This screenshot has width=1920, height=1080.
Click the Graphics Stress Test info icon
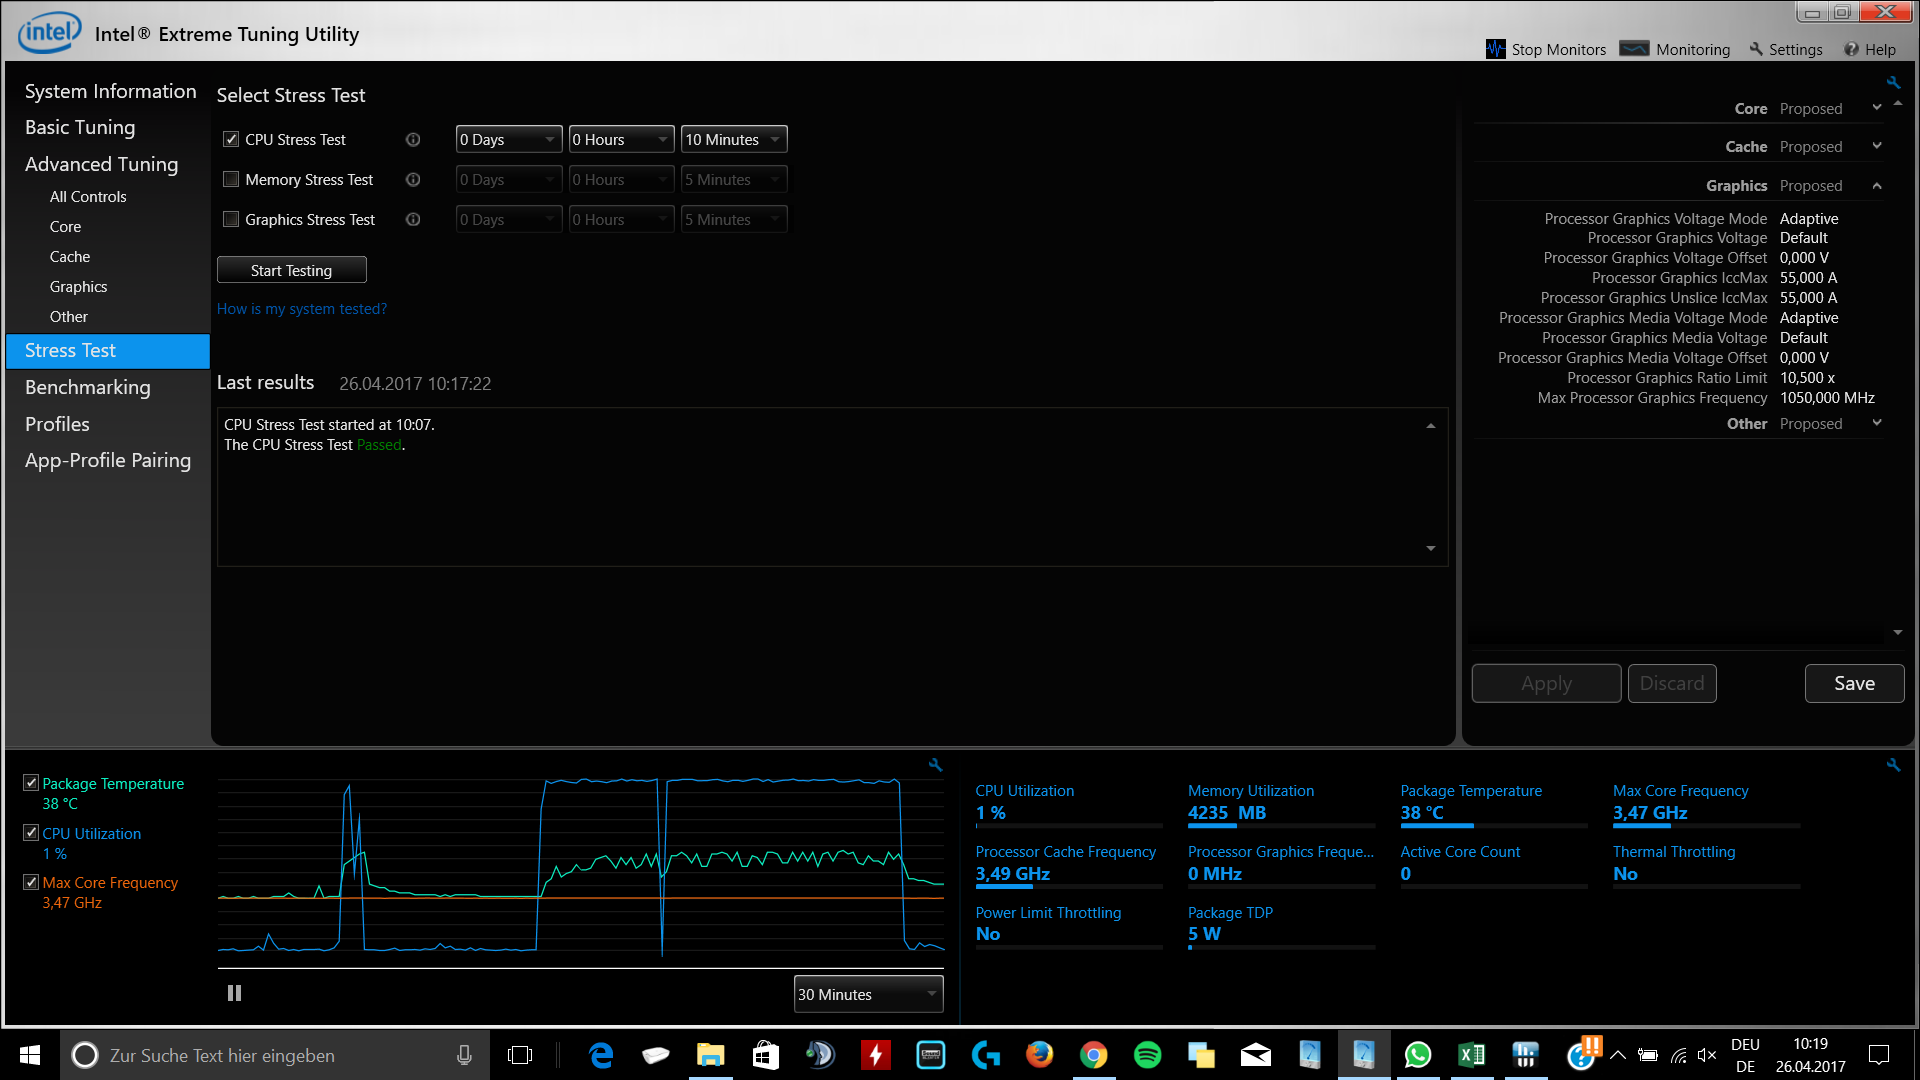(x=413, y=220)
